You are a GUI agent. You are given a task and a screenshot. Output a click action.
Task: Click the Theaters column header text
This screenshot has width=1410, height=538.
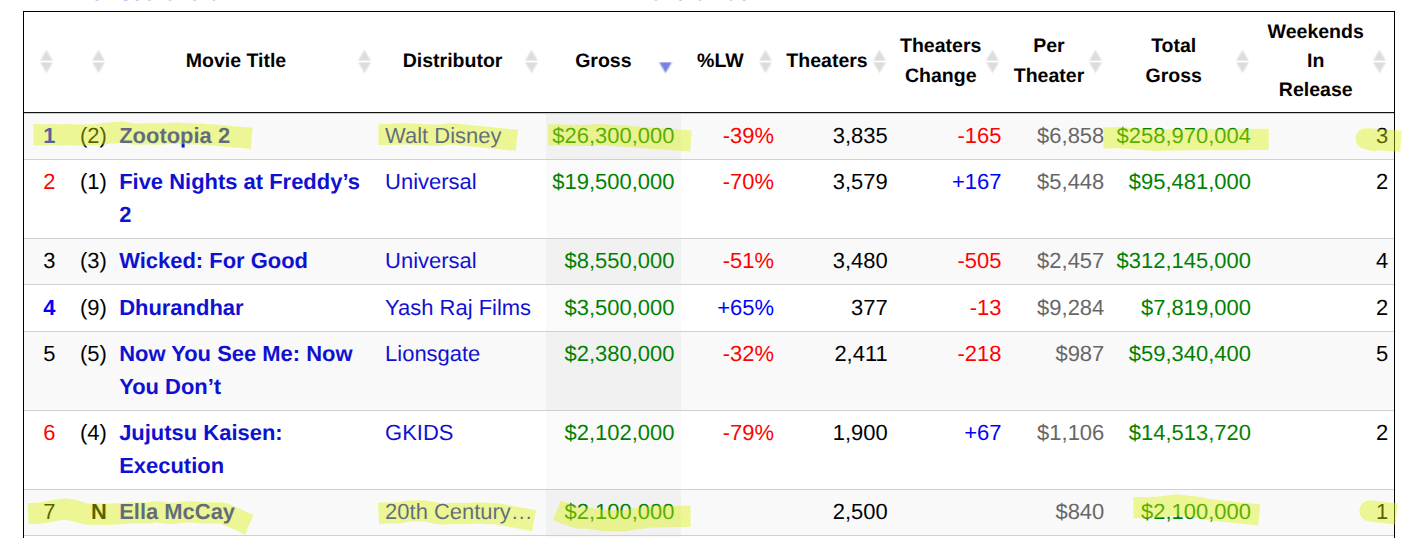pos(826,61)
